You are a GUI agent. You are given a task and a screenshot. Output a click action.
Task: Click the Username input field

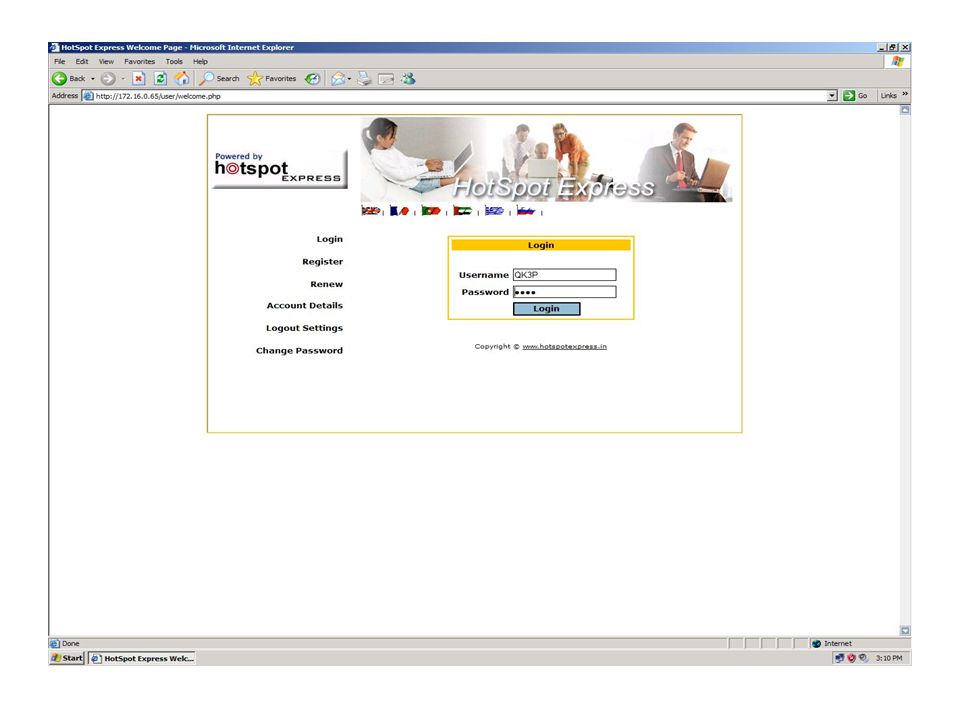[x=564, y=275]
